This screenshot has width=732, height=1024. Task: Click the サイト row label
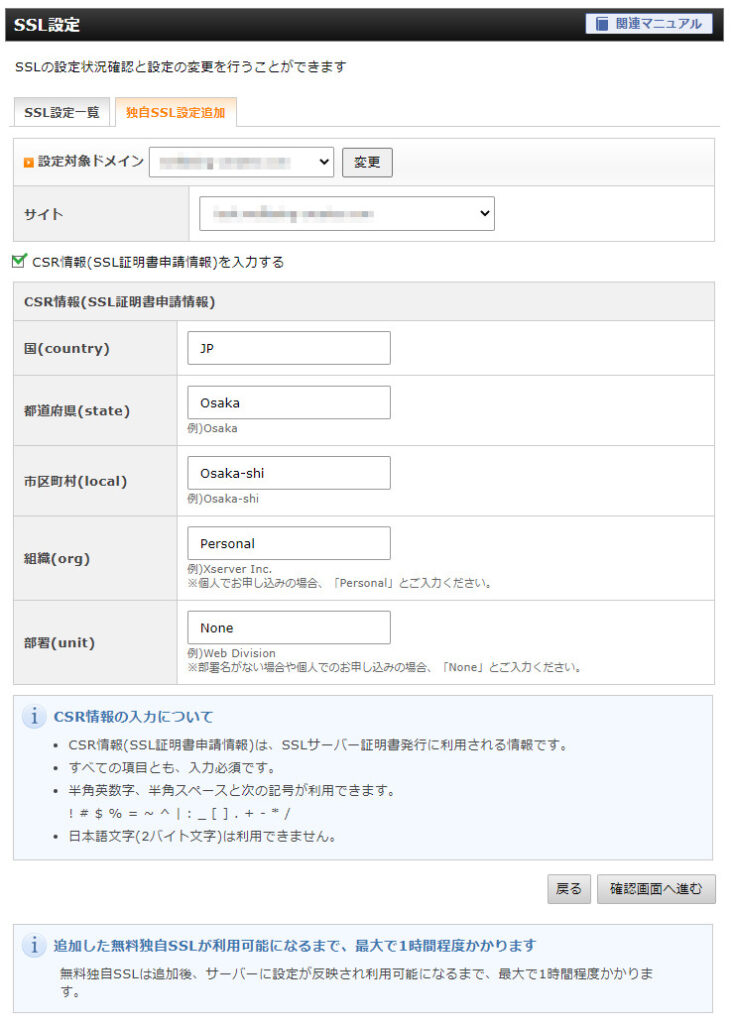[x=43, y=214]
